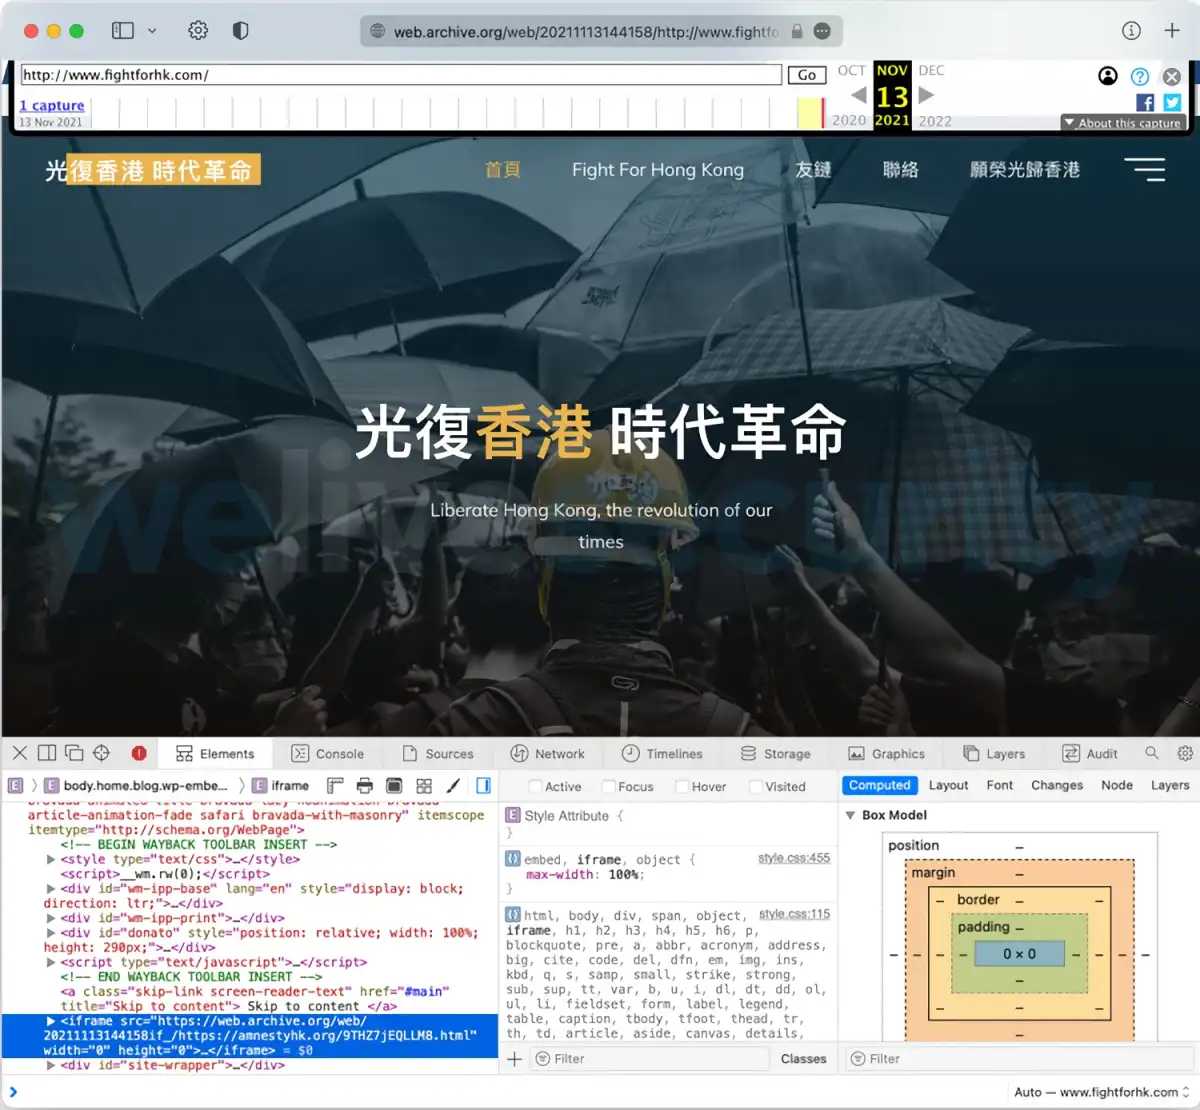Open the Audit tab
The width and height of the screenshot is (1200, 1110).
[1090, 754]
